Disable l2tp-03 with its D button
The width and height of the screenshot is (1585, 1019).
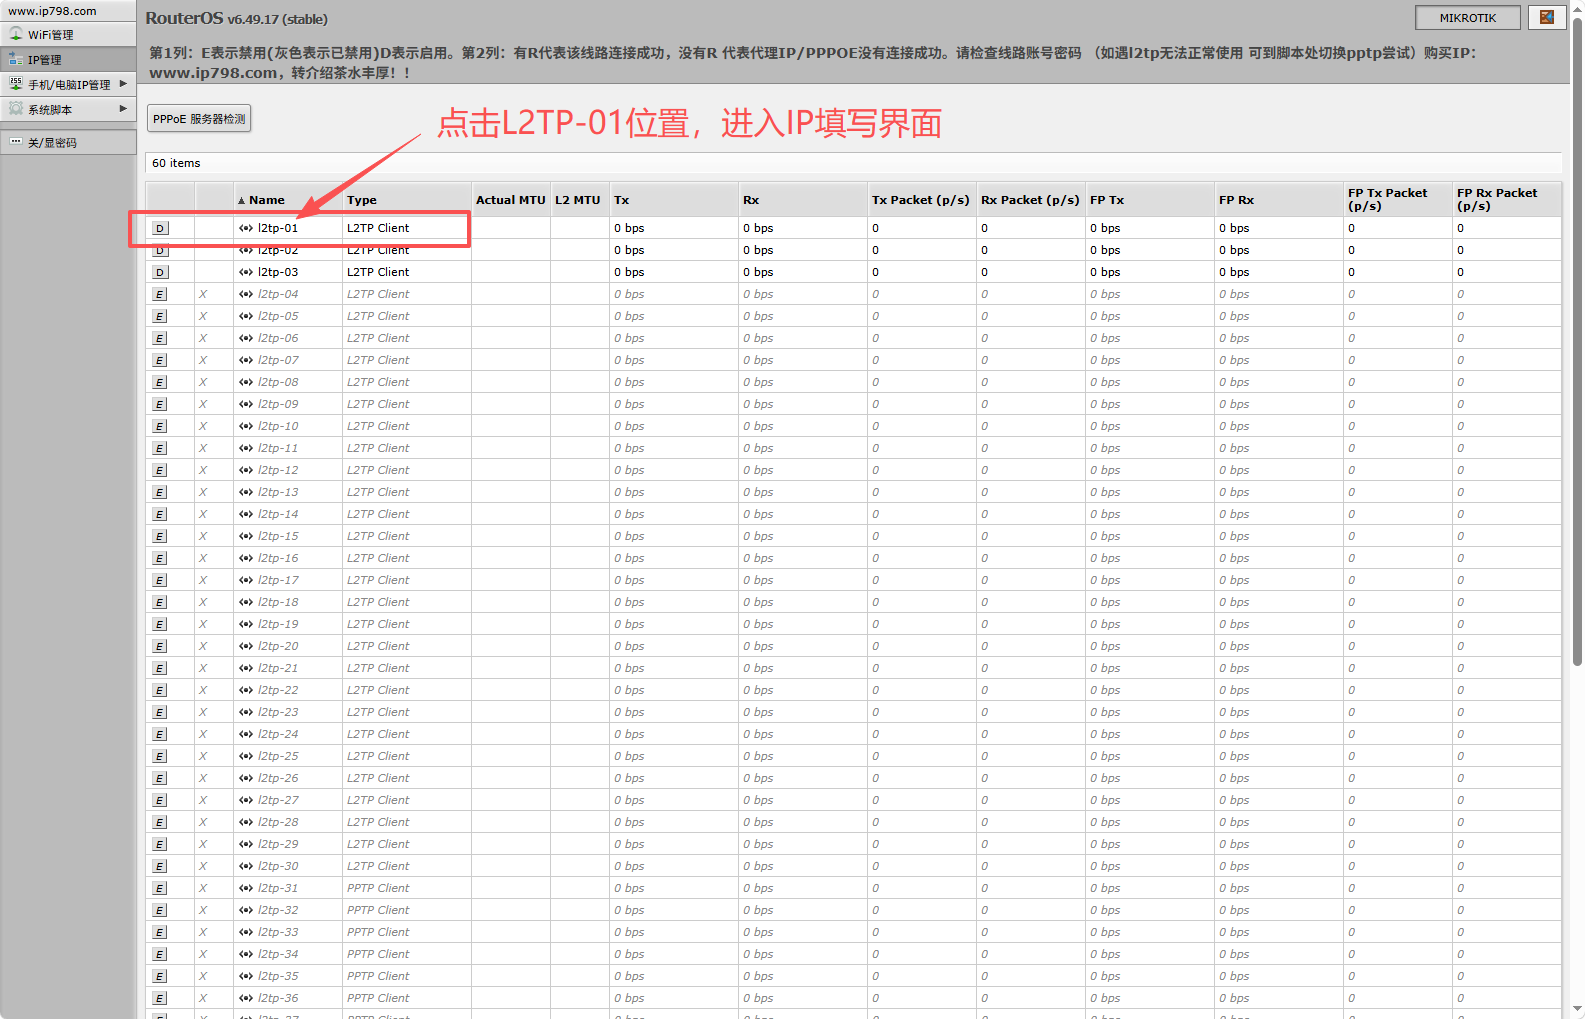[x=160, y=272]
